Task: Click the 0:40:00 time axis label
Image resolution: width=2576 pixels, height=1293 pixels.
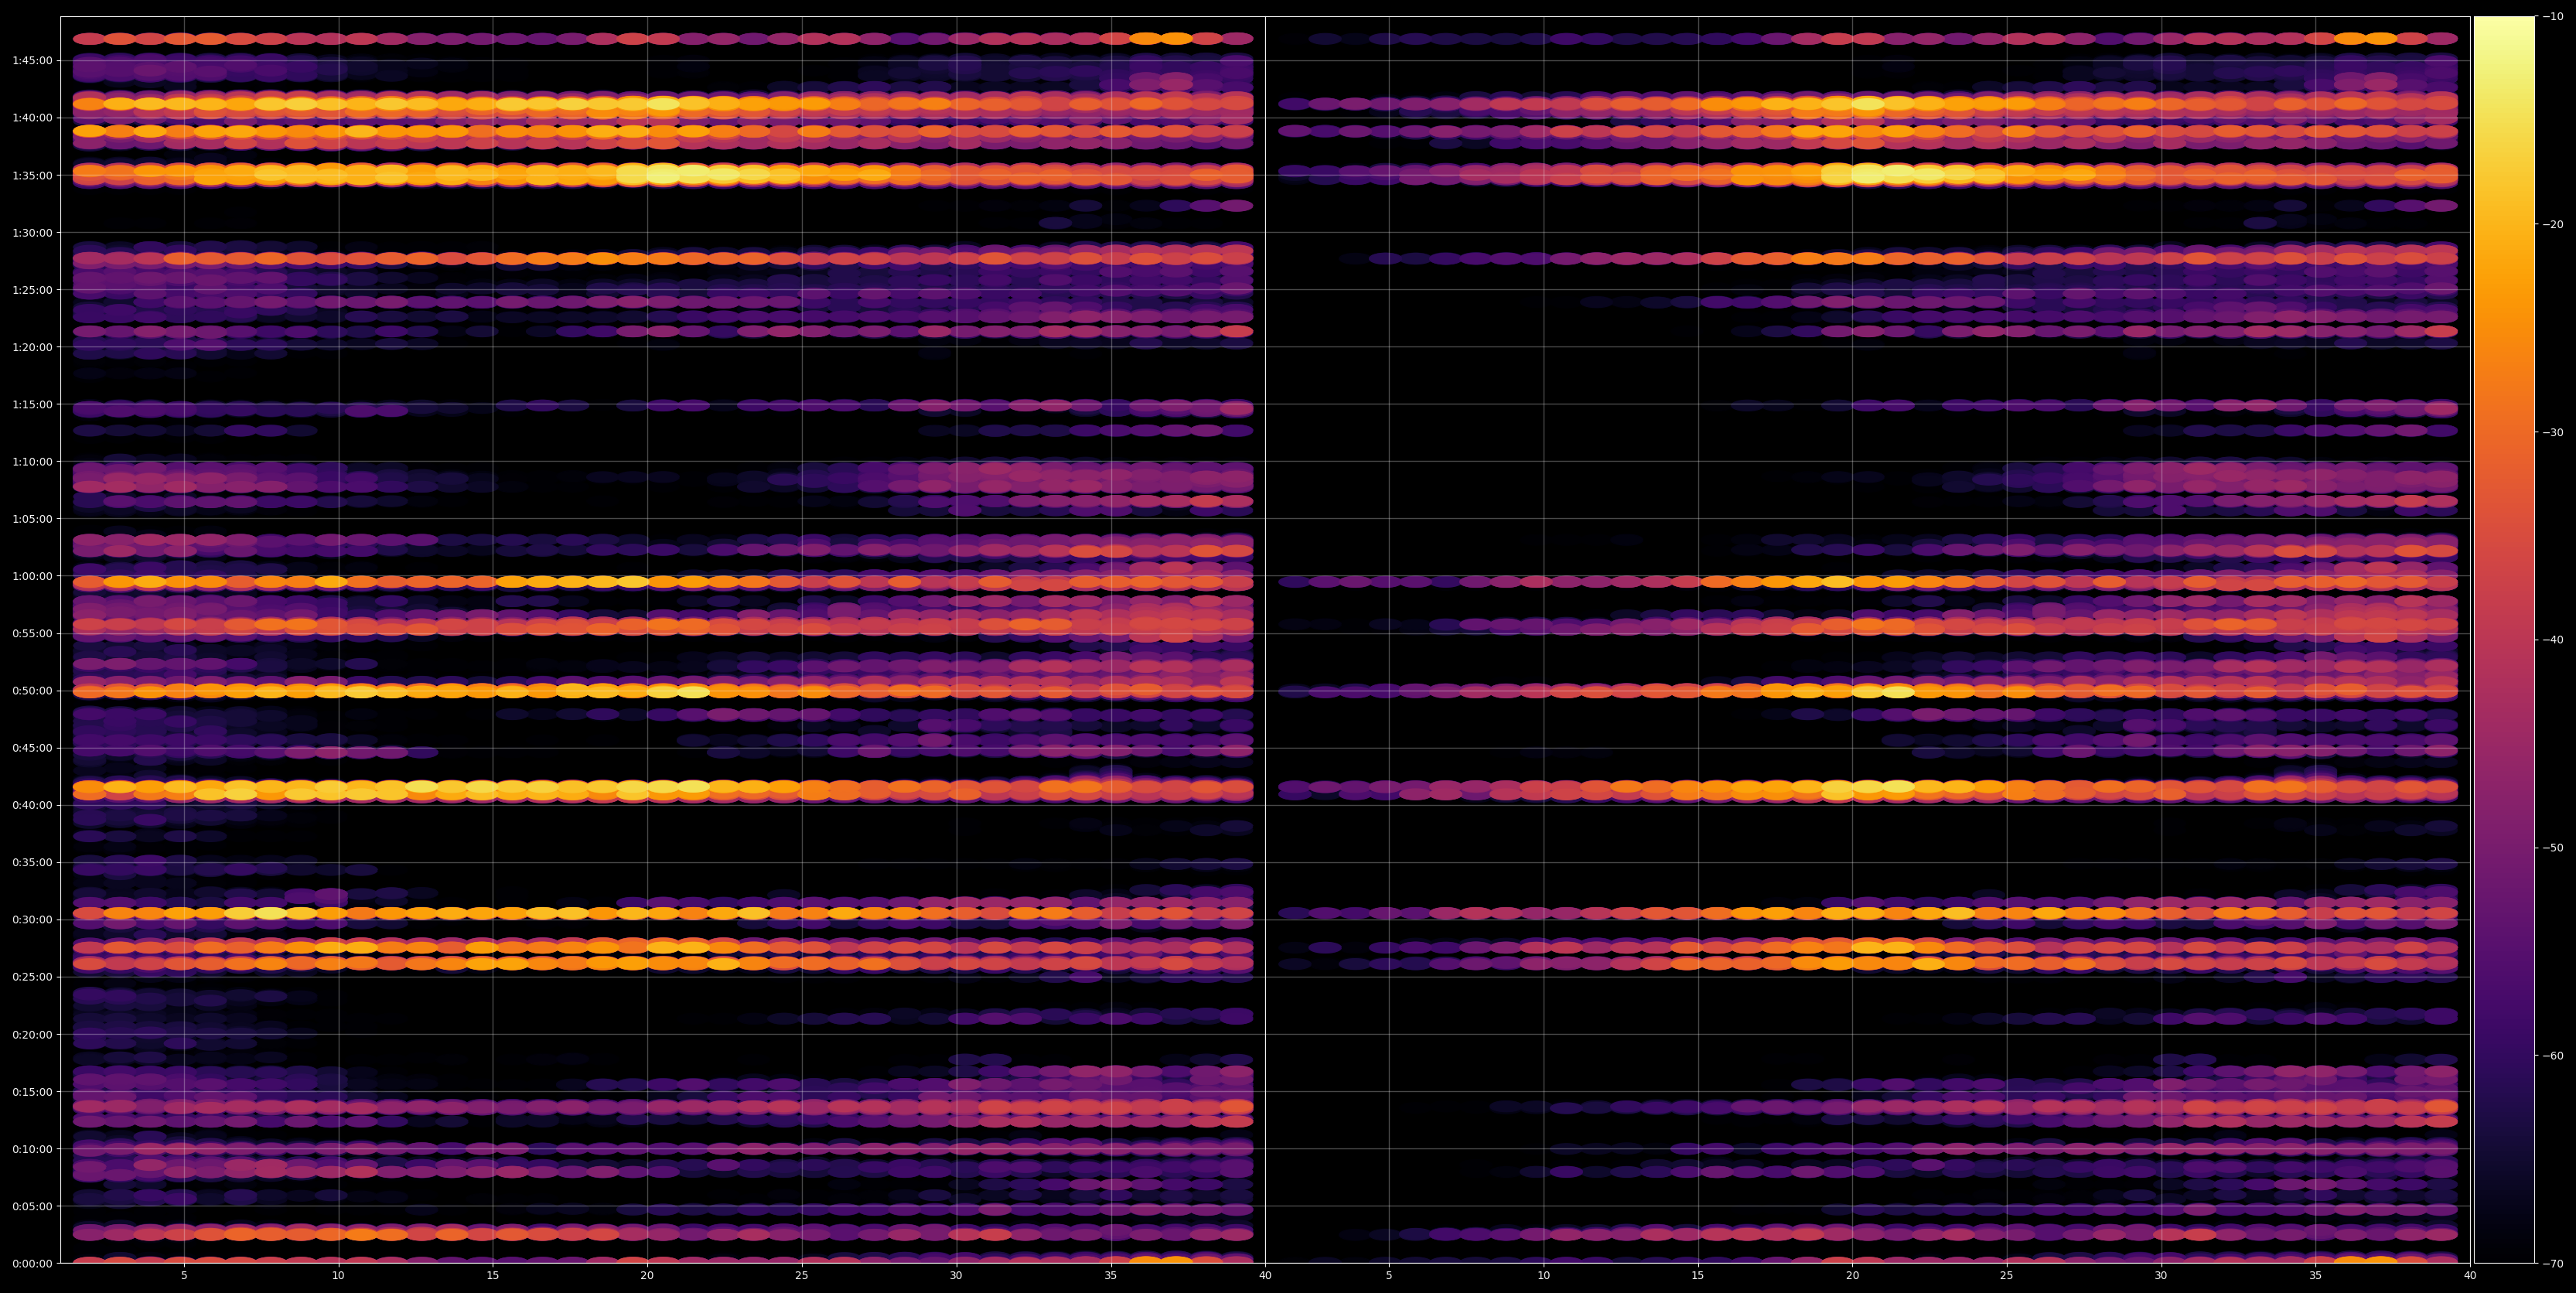Action: pos(32,805)
